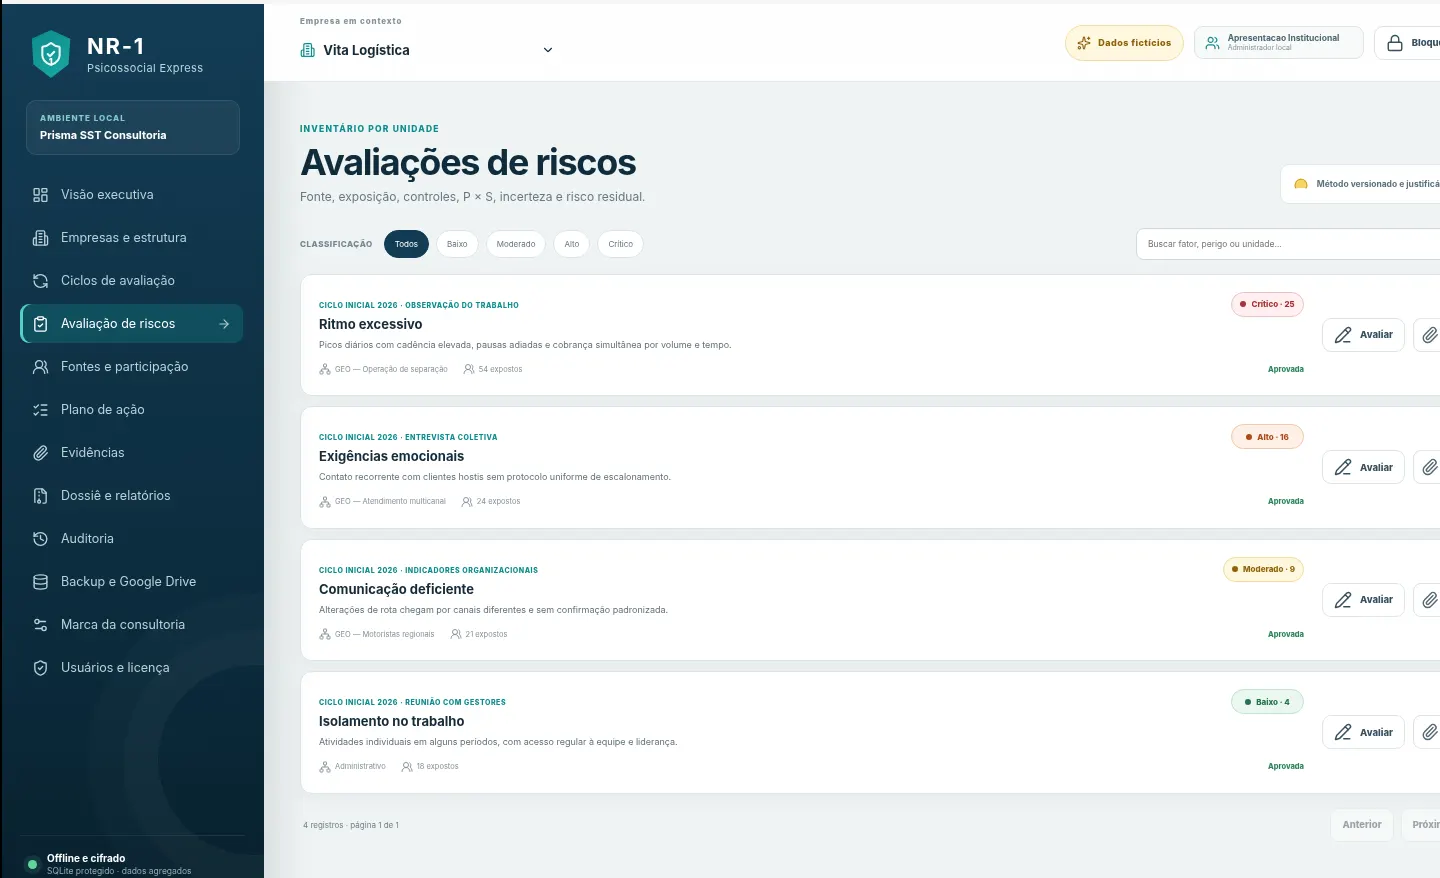
Task: Click the Backup e Google Drive database icon
Action: point(40,582)
